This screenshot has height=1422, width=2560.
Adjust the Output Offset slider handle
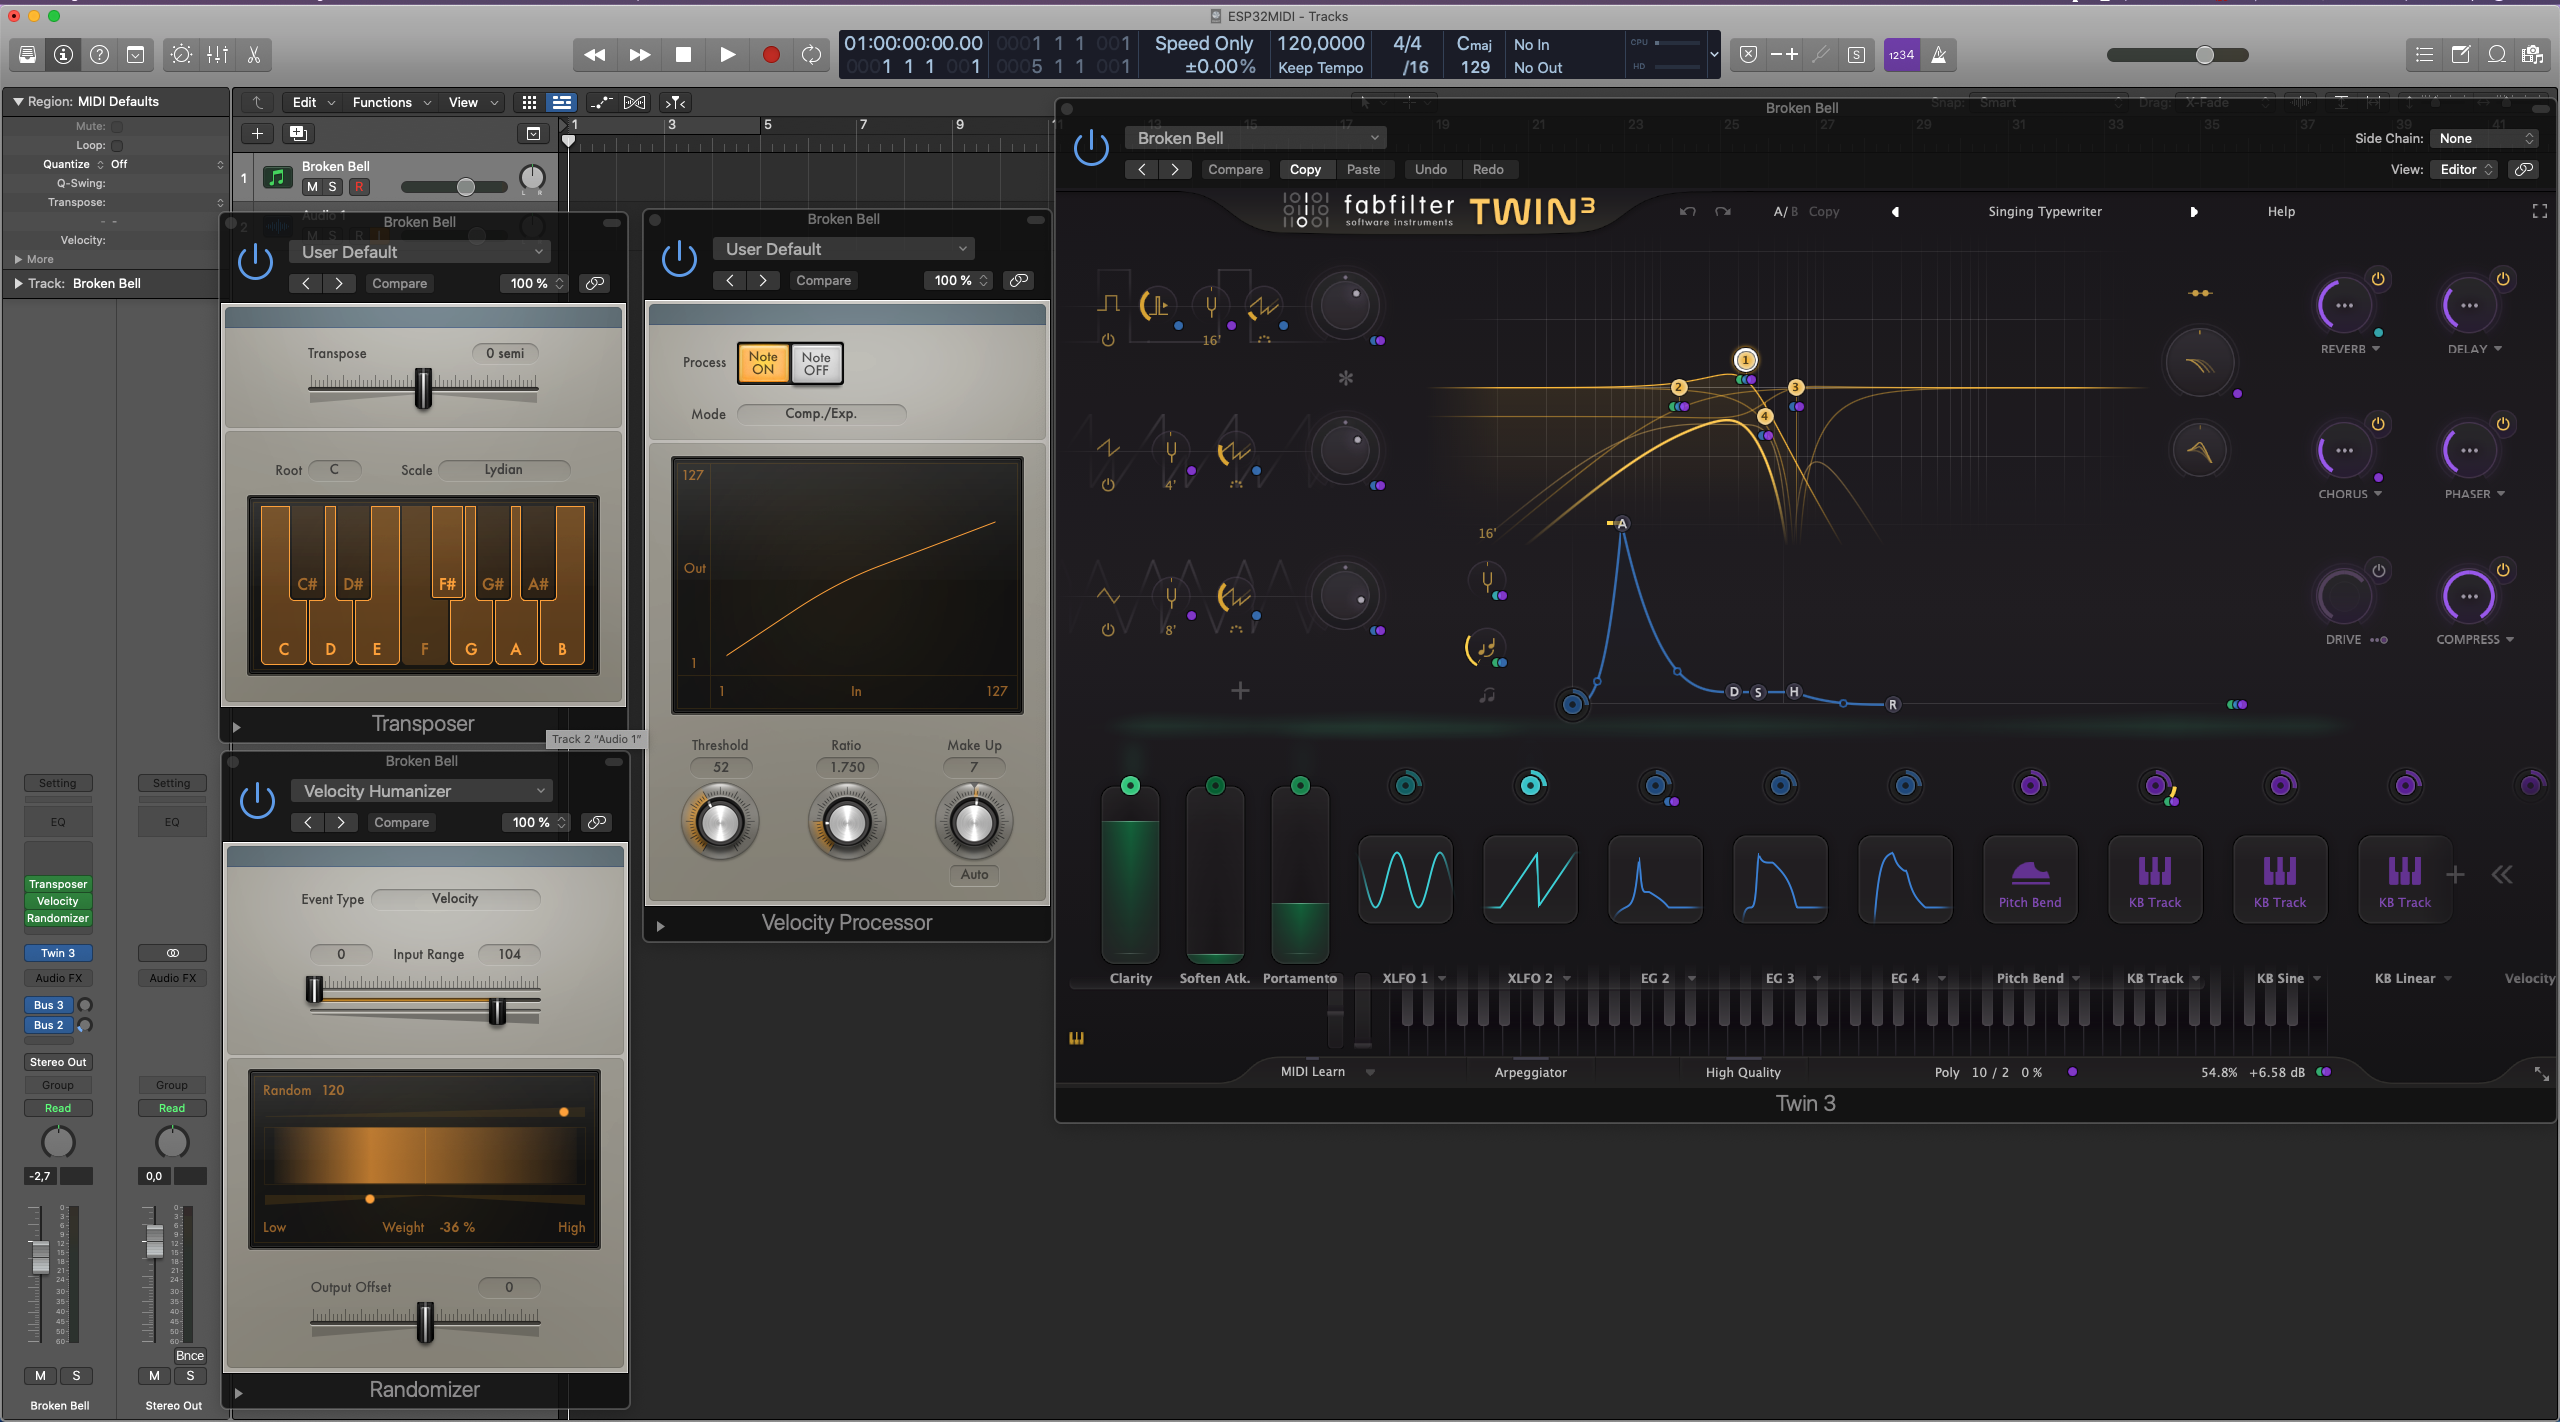[x=425, y=1322]
